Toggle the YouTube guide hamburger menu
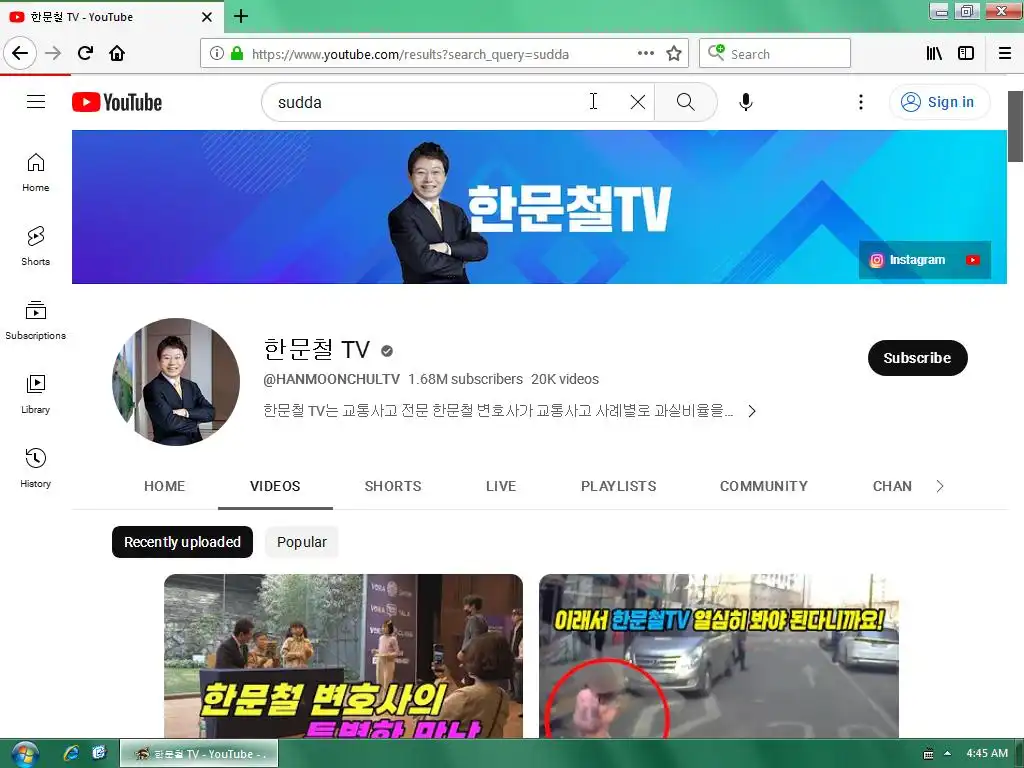The width and height of the screenshot is (1024, 768). (36, 102)
